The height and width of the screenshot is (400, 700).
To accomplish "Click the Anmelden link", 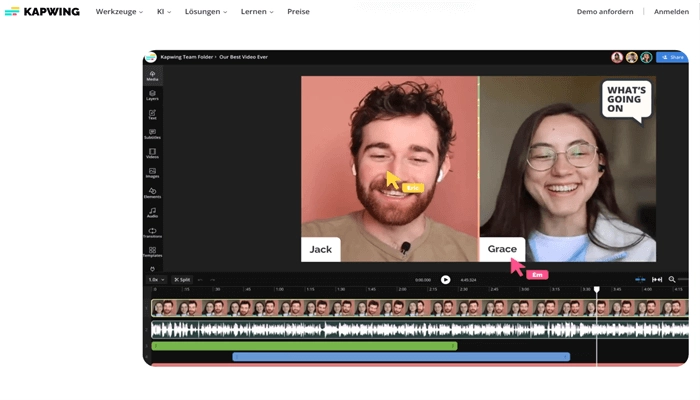I will (671, 12).
